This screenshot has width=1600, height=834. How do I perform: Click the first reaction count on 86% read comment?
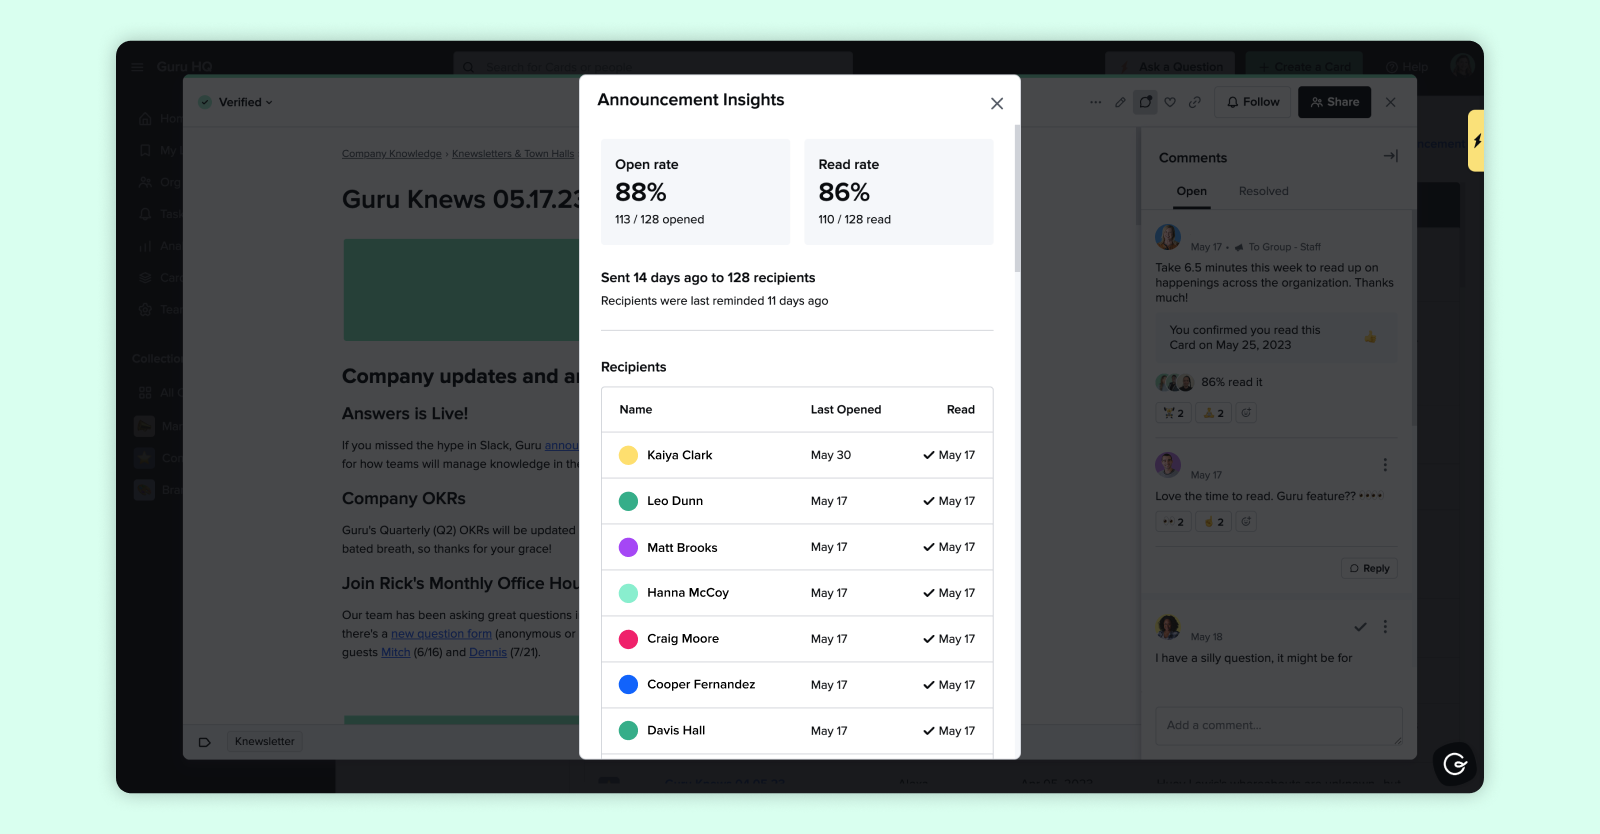tap(1173, 413)
